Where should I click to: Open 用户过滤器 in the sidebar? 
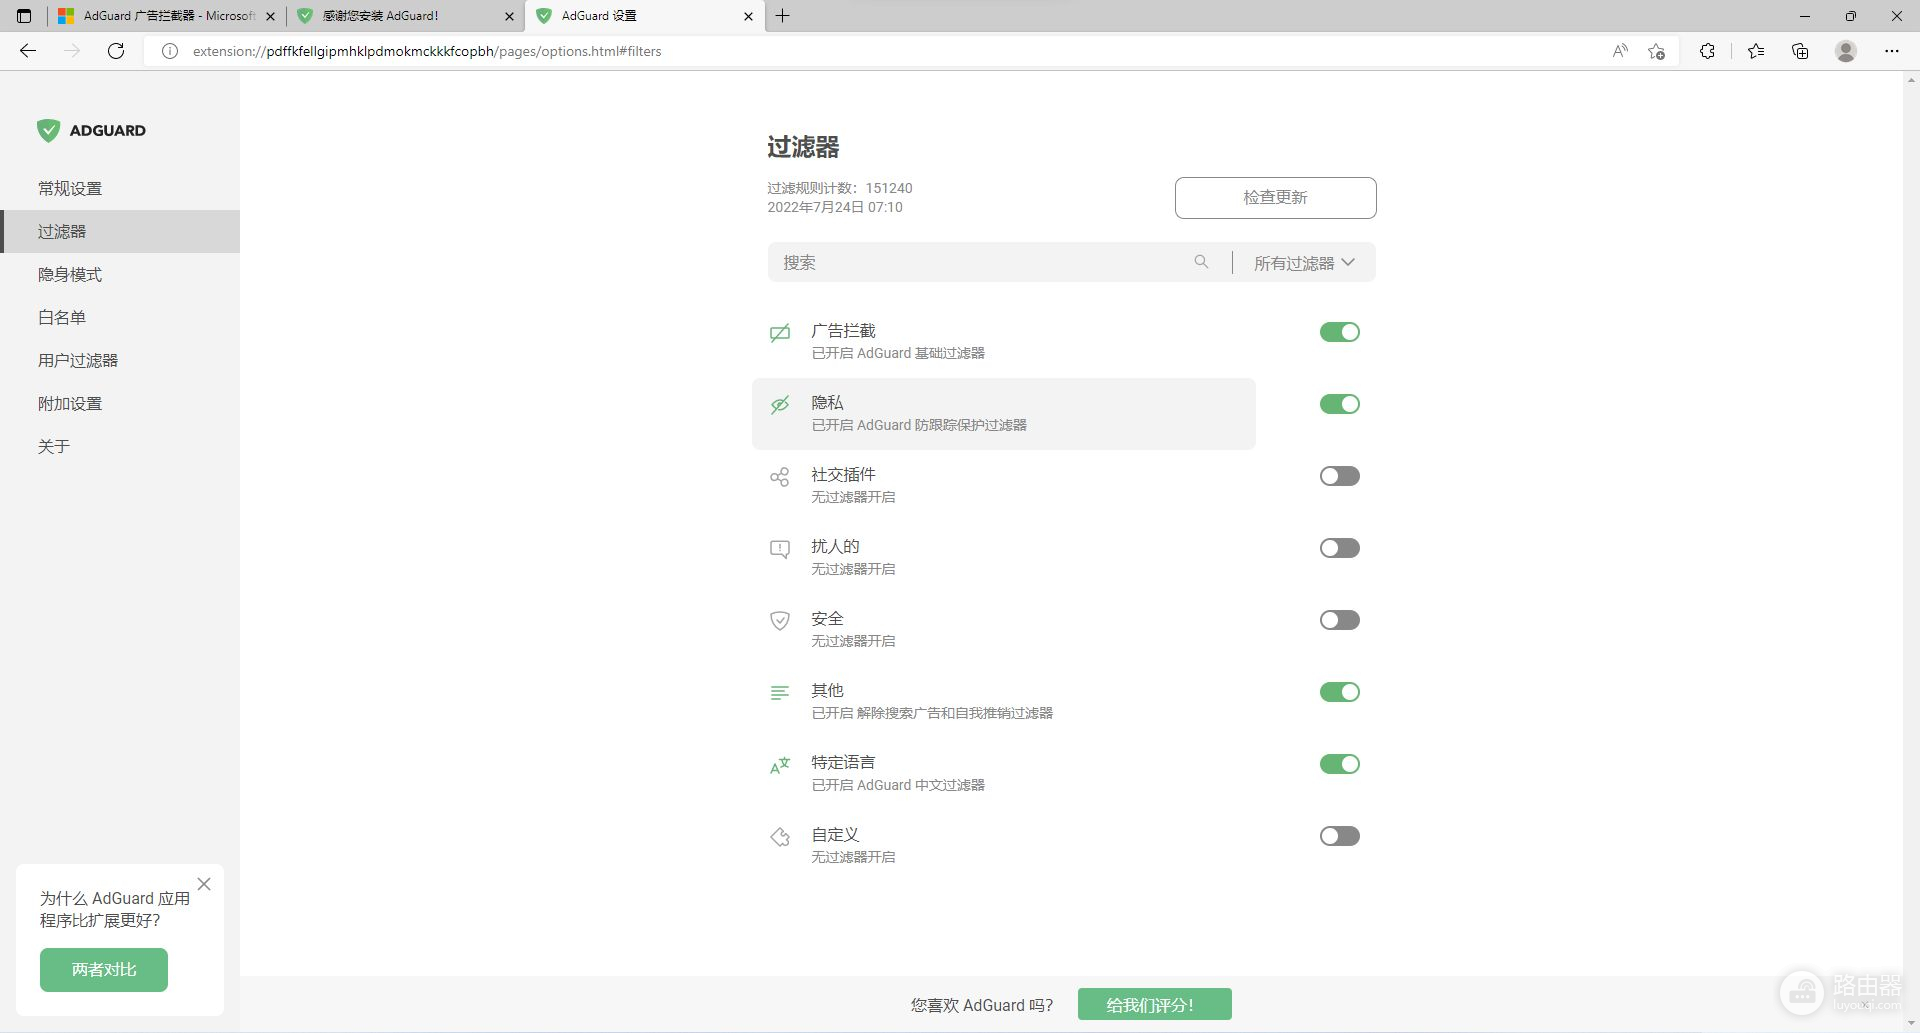point(120,360)
